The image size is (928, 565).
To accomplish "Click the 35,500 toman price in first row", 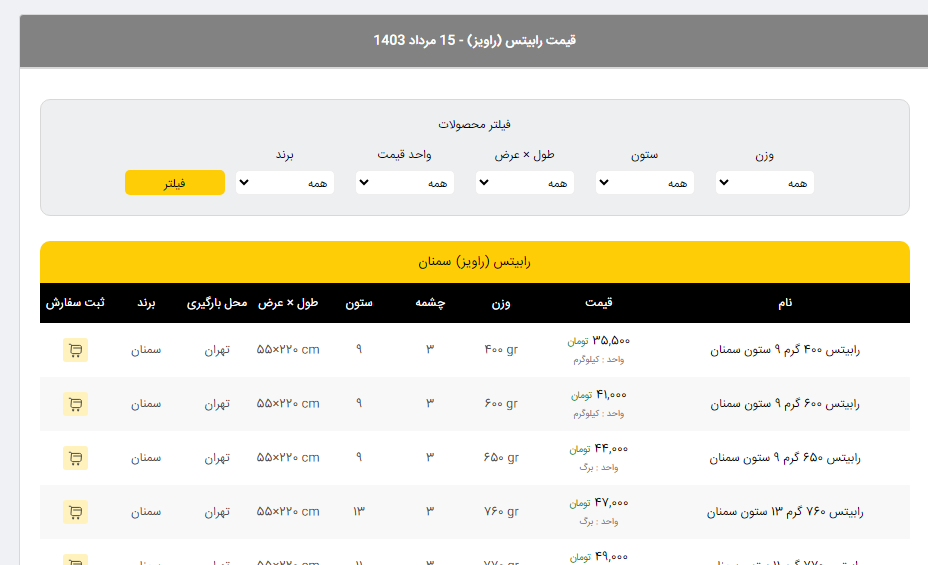I will 610,340.
